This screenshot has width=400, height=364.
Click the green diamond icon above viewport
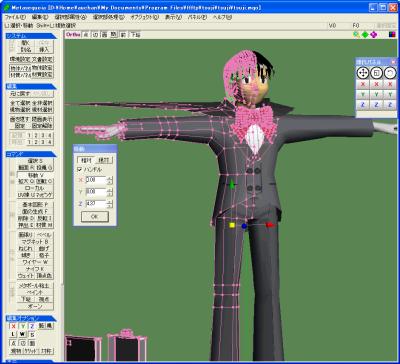pyautogui.click(x=365, y=35)
